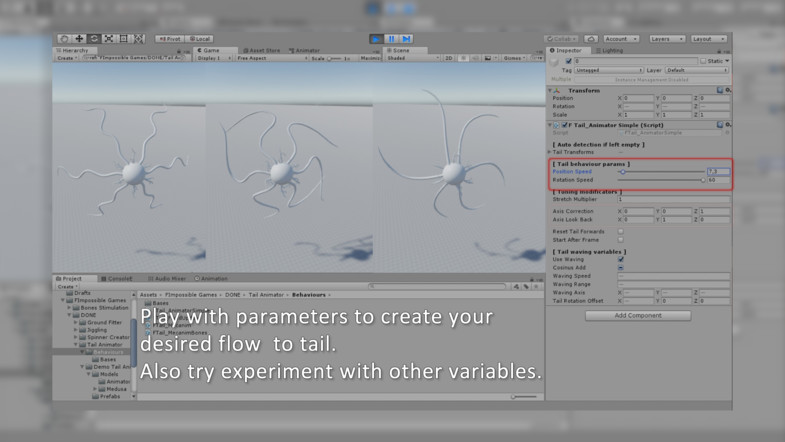Open the Gizmos dropdown in Scene view

tap(515, 58)
